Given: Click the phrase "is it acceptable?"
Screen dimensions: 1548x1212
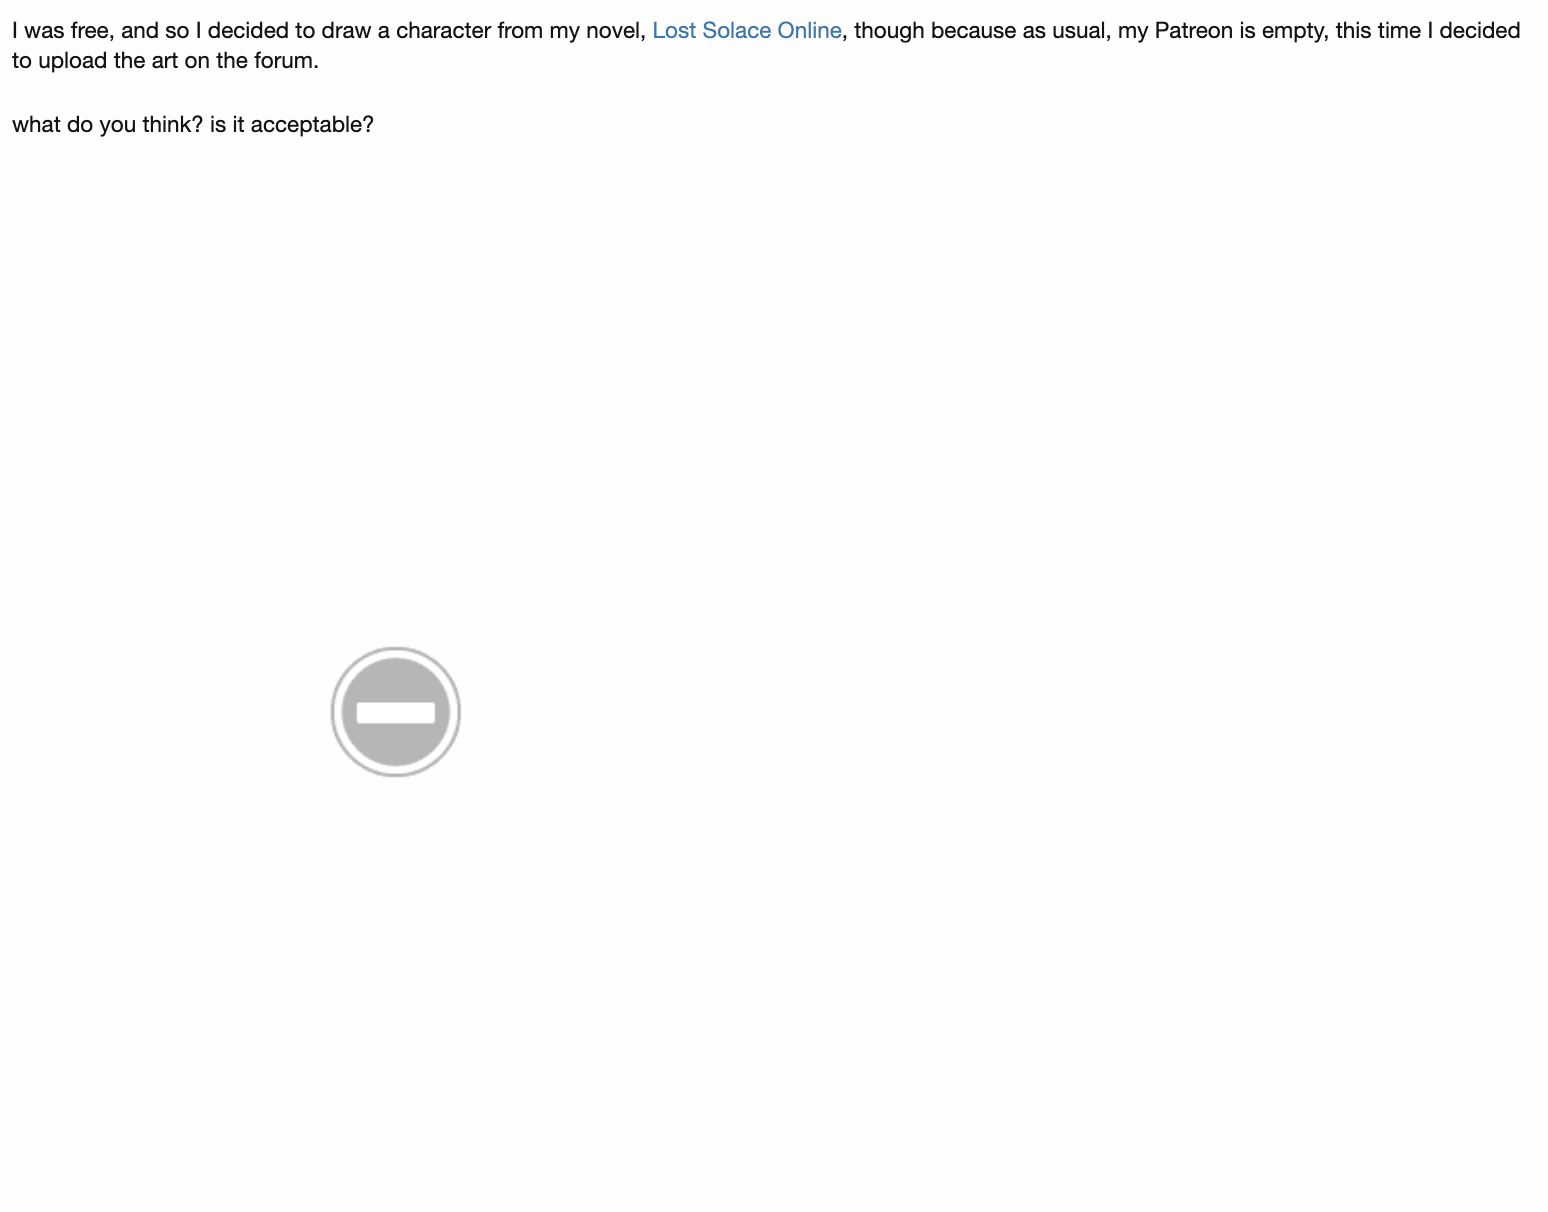Looking at the screenshot, I should [x=292, y=125].
